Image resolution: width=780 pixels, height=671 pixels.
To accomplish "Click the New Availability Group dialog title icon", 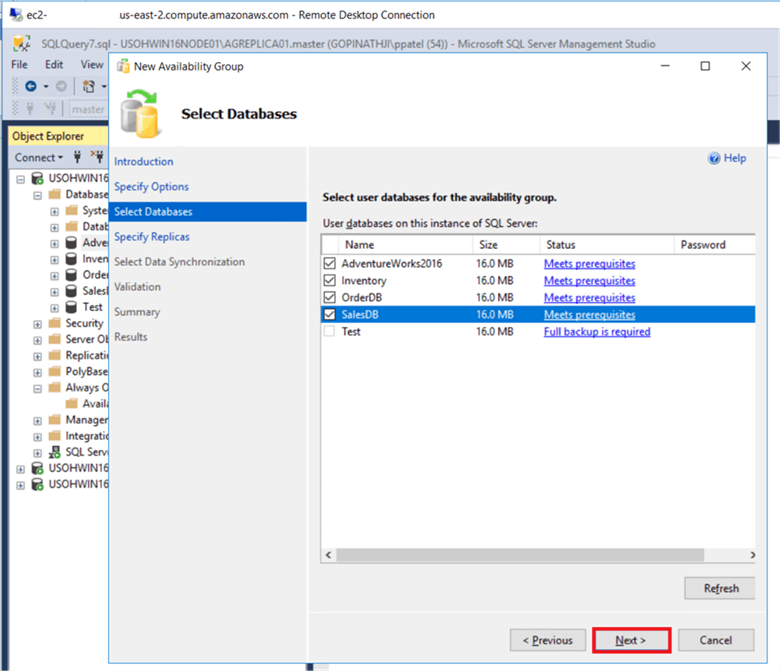I will pyautogui.click(x=123, y=66).
